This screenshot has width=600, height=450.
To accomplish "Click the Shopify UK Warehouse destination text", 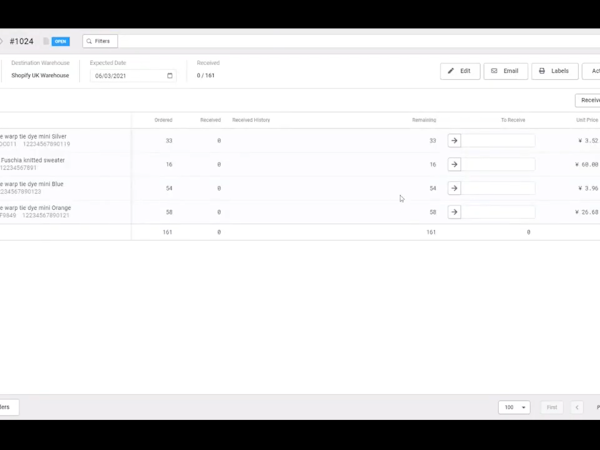I will click(x=40, y=75).
